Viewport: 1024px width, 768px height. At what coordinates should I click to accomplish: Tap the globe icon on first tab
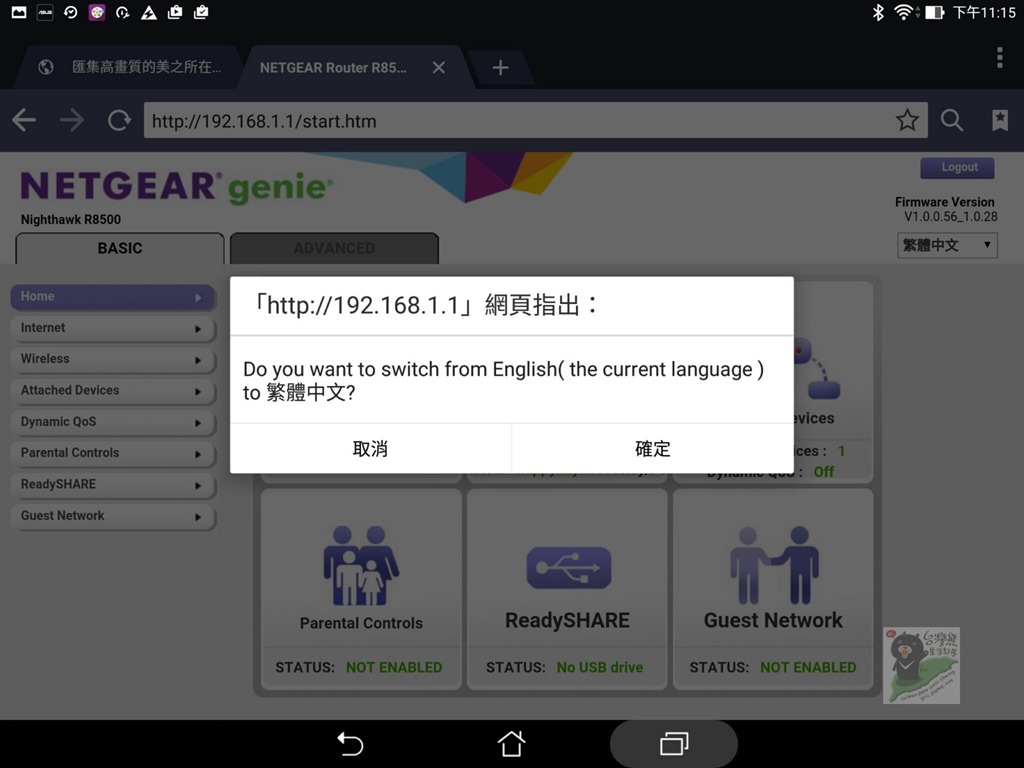46,67
